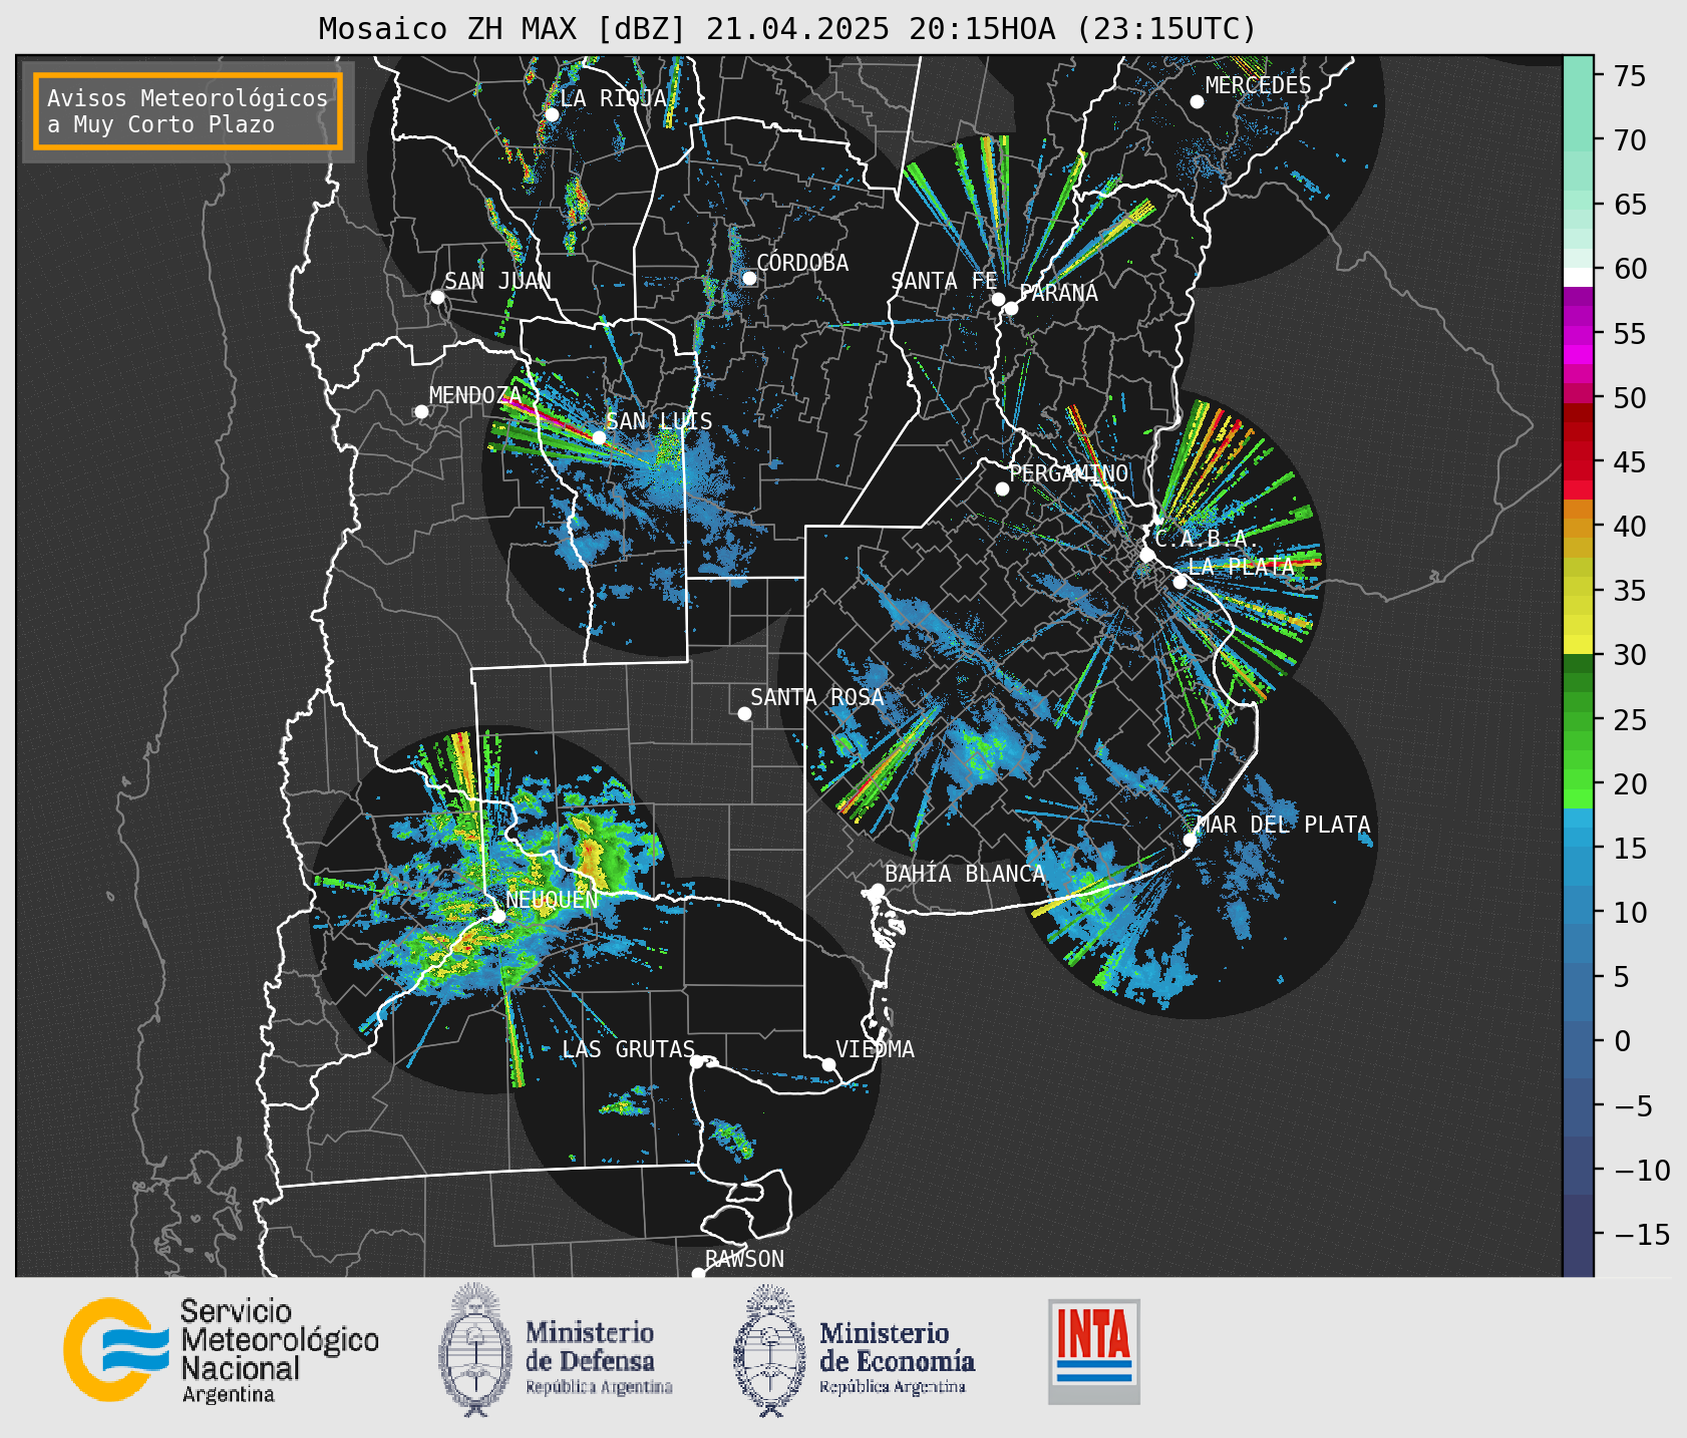1687x1438 pixels.
Task: Pick the yellow 30–35 dBZ color band
Action: [1577, 622]
